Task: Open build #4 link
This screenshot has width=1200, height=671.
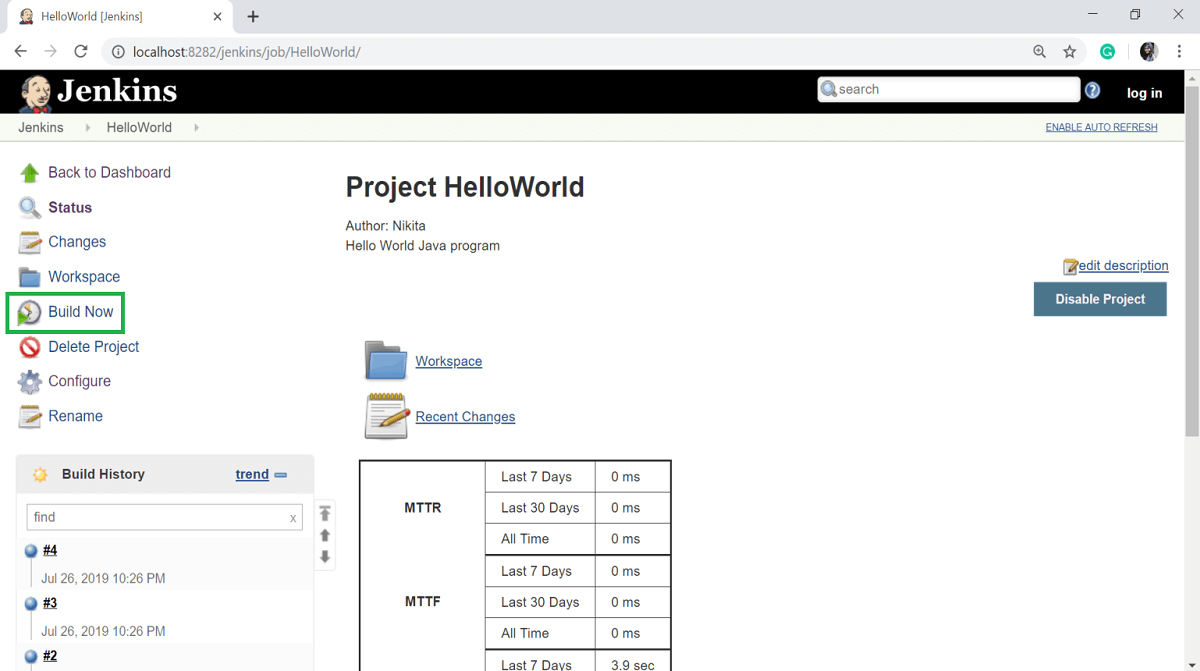Action: pos(50,551)
